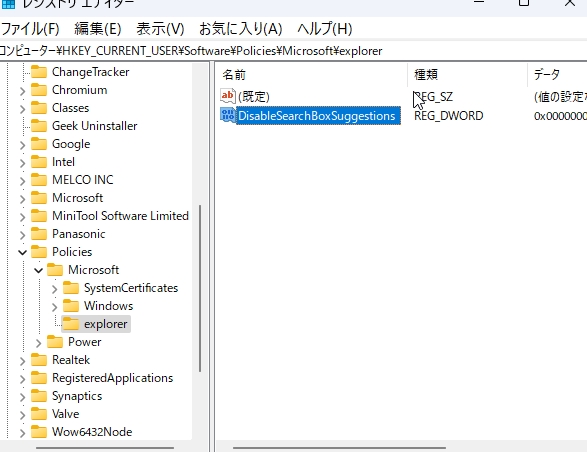The image size is (587, 452).
Task: Expand the Power key
Action: coord(39,343)
